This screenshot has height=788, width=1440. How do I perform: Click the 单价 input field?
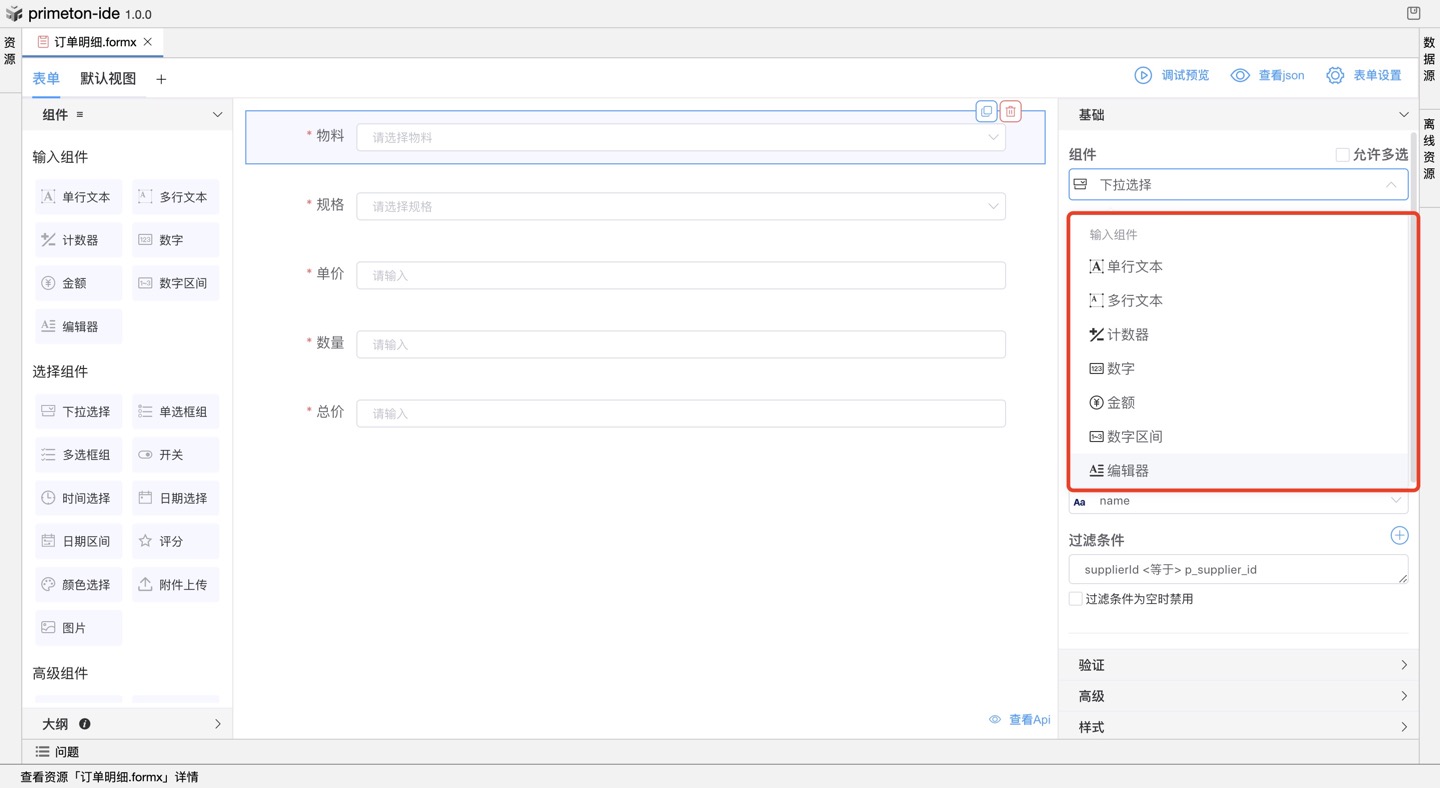(x=680, y=276)
